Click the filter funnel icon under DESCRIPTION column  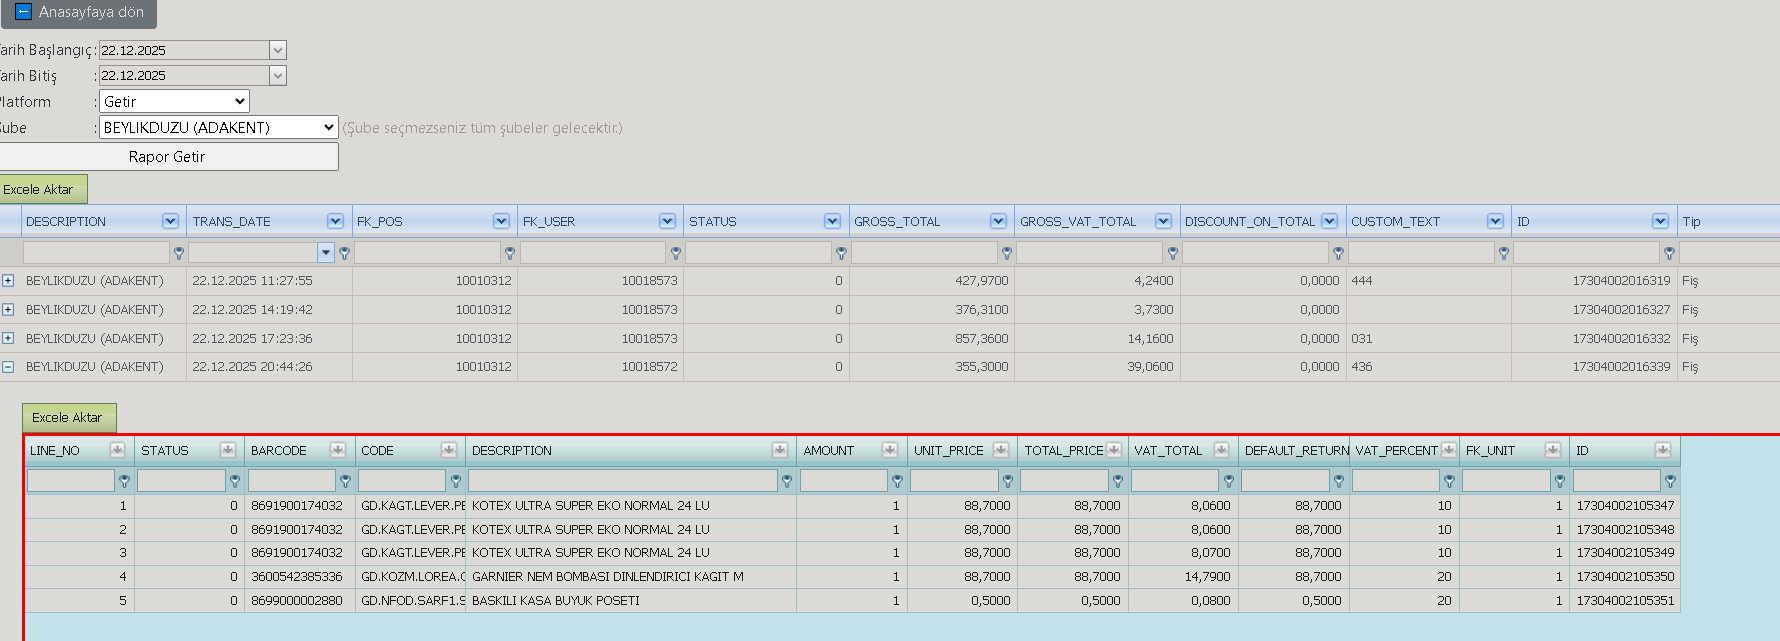point(179,253)
